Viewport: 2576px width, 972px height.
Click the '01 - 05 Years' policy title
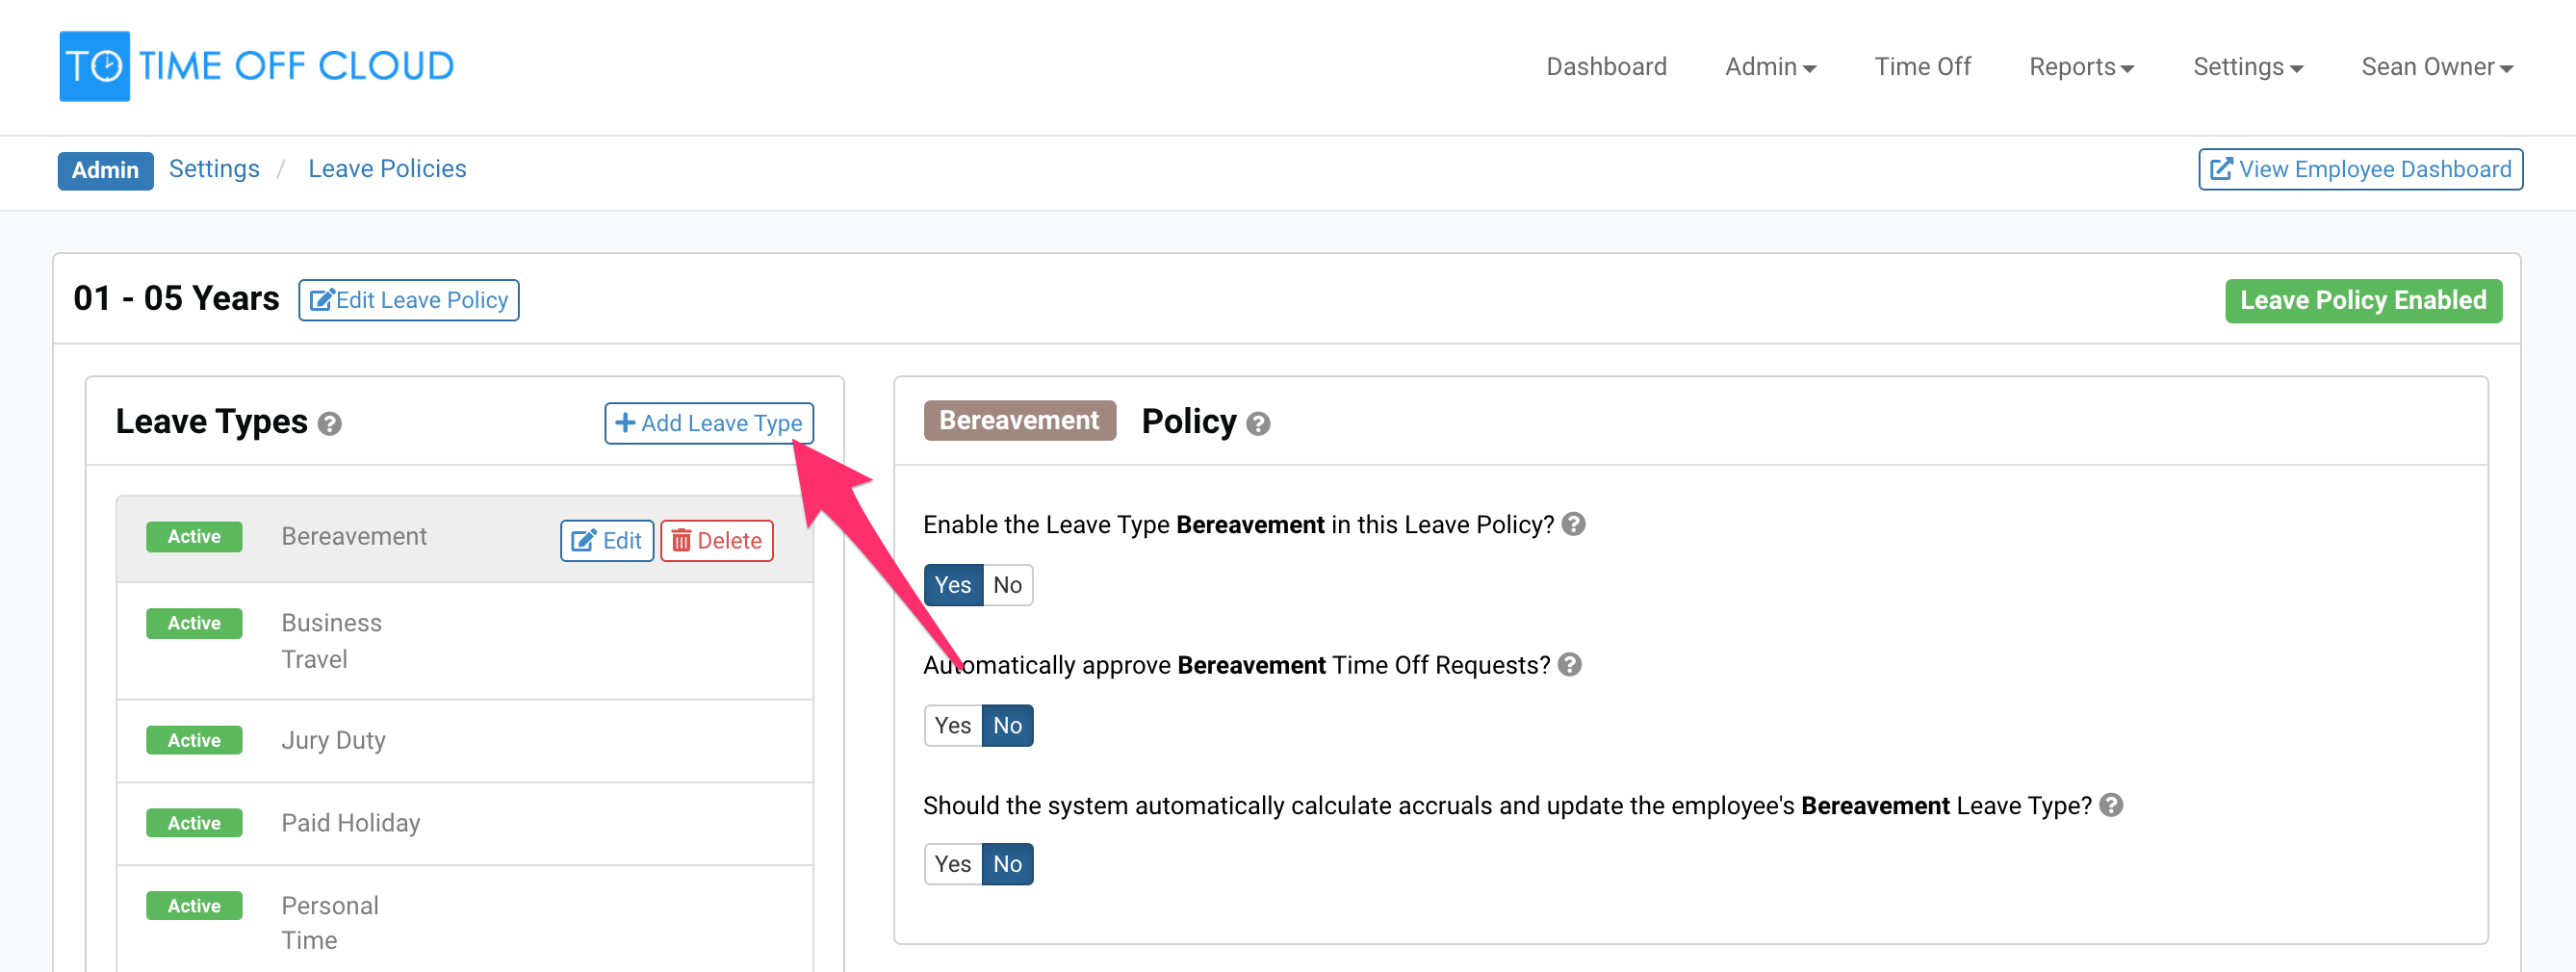coord(176,298)
